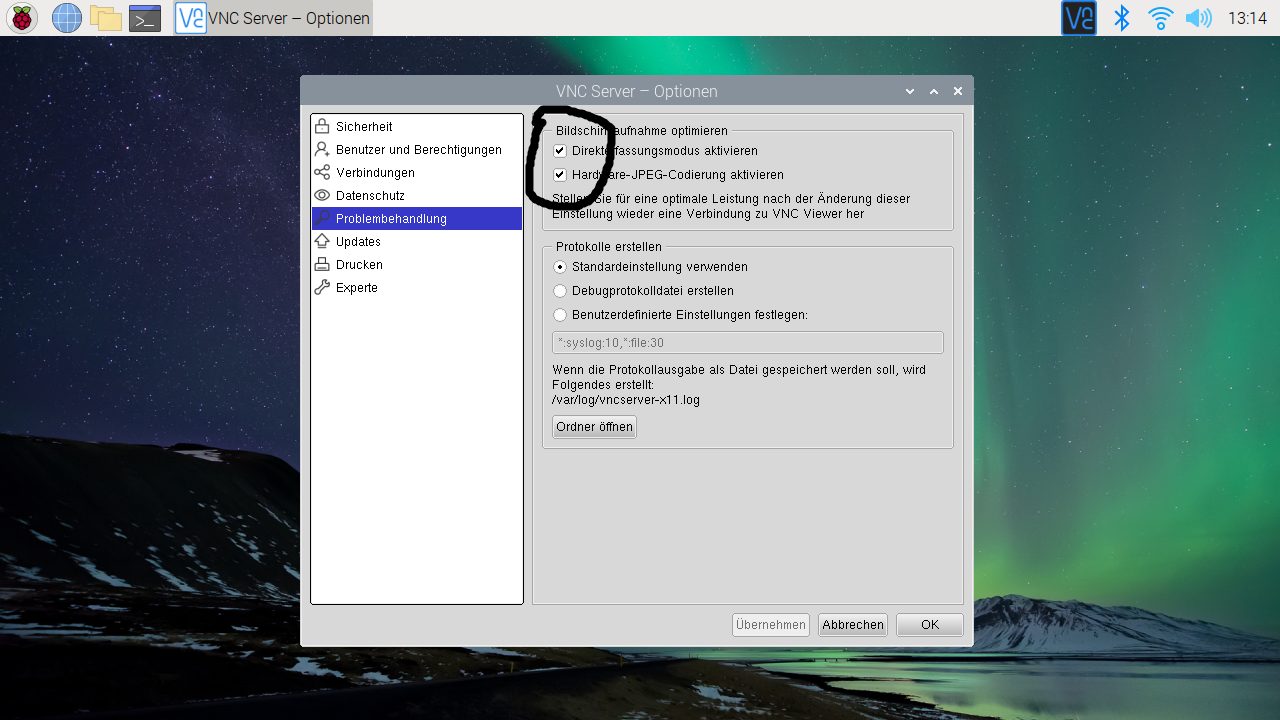This screenshot has width=1280, height=720.
Task: Select Standardeinstellung verwenden radio button
Action: (x=560, y=267)
